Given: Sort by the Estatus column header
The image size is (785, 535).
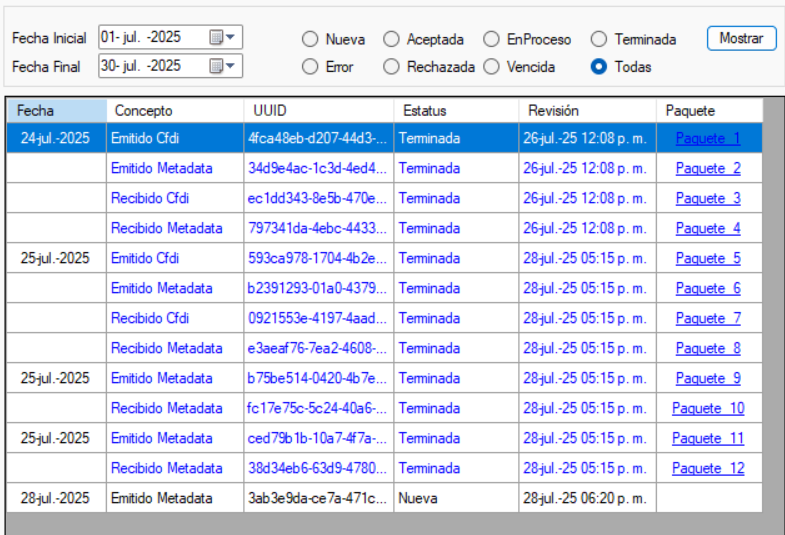Looking at the screenshot, I should [456, 111].
